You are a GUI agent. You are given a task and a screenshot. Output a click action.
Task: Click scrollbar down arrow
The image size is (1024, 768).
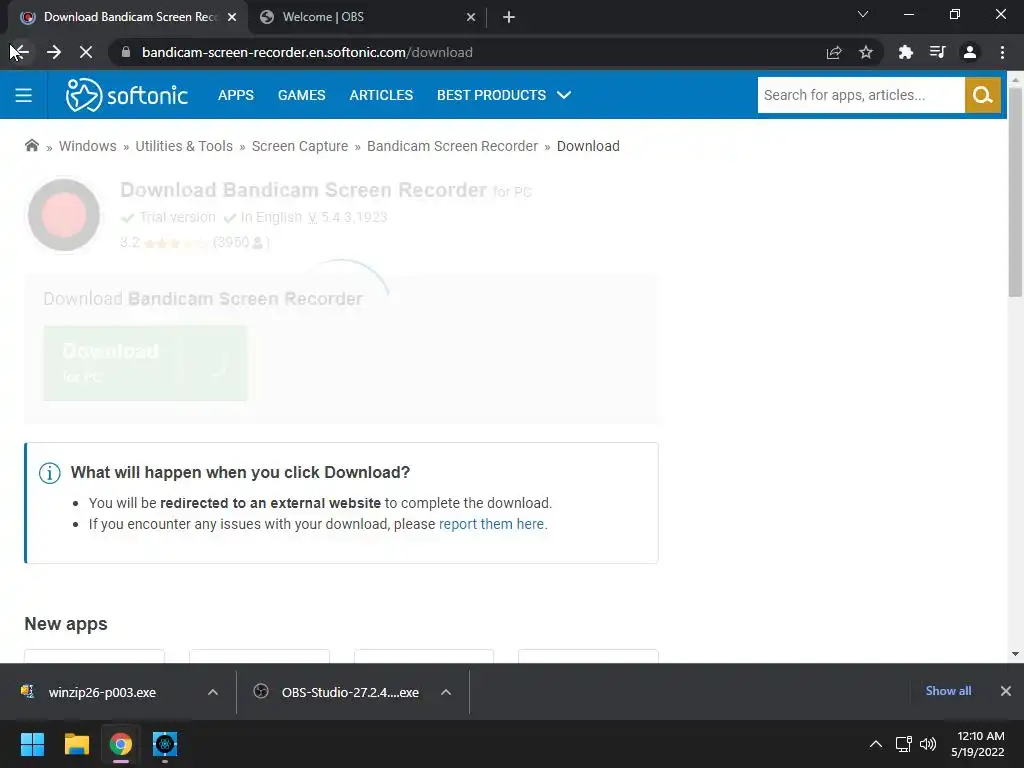point(1015,654)
